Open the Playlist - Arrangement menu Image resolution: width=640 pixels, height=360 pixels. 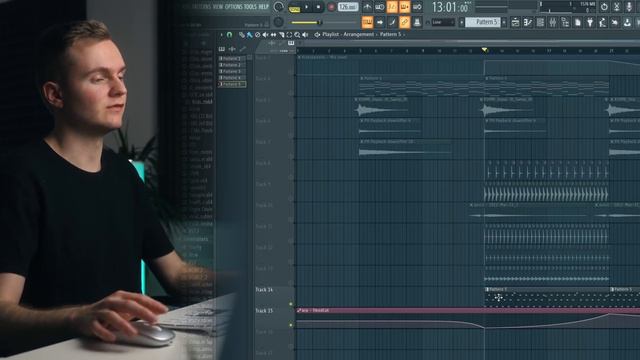pyautogui.click(x=348, y=35)
